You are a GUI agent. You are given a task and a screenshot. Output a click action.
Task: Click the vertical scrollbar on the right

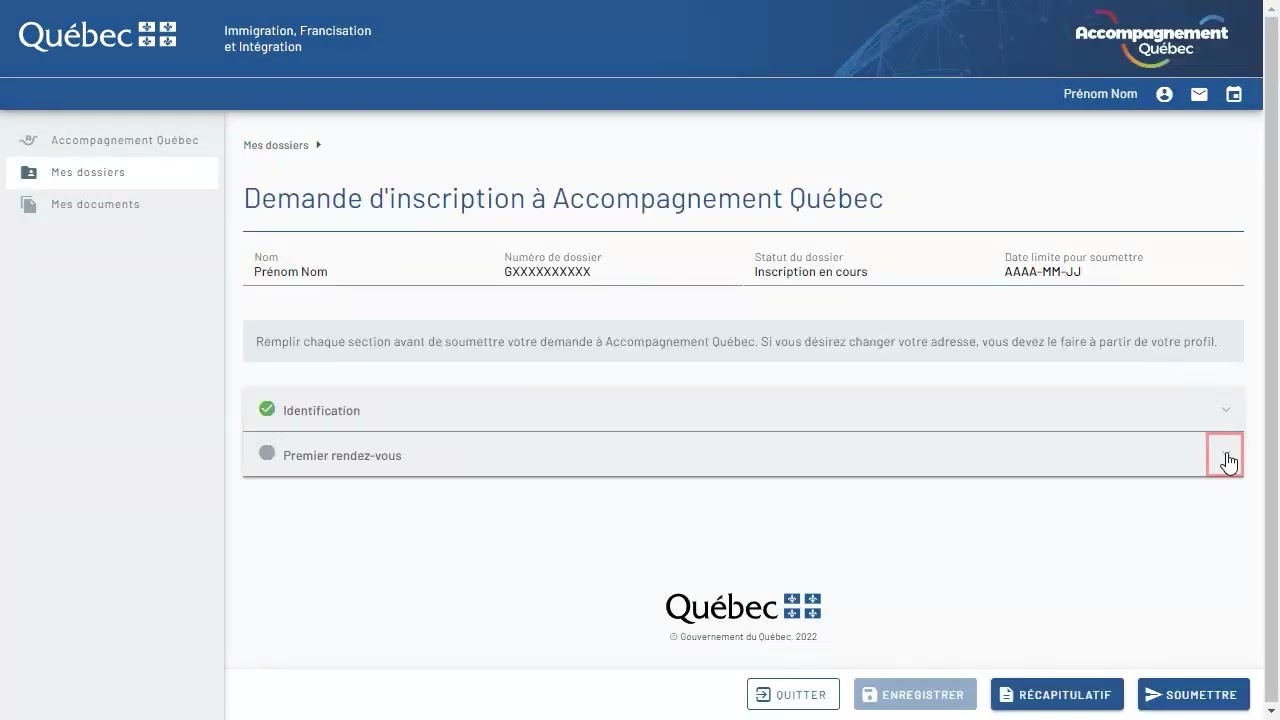tap(1272, 360)
